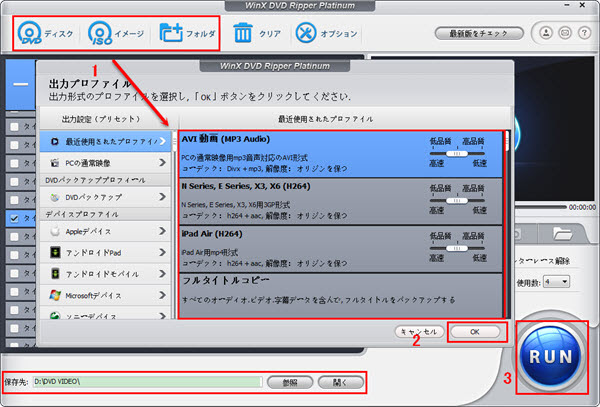Click the 保存先 destination path field
Screen dimensions: 600x407
click(148, 382)
